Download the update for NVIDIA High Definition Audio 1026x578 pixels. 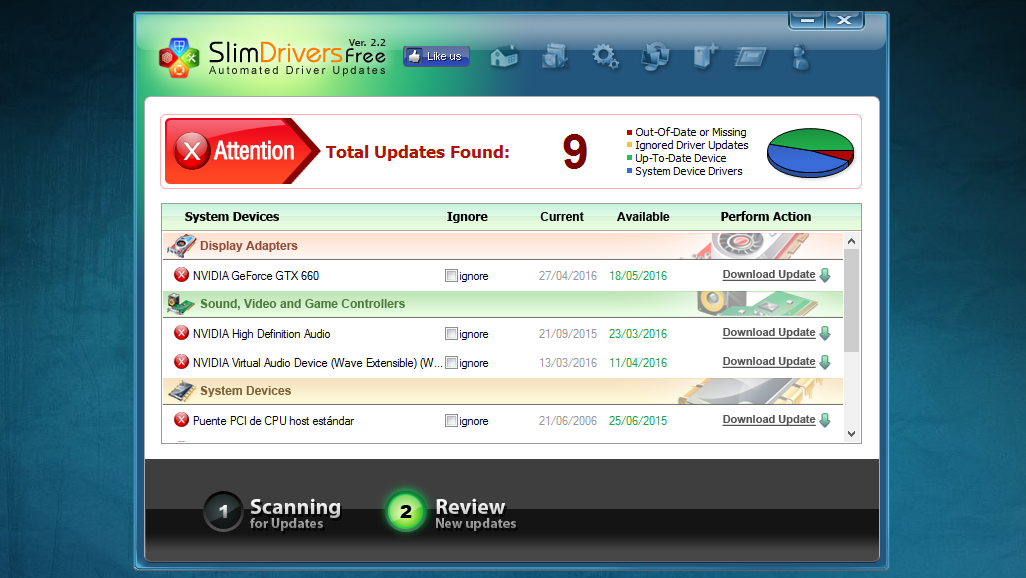[769, 332]
